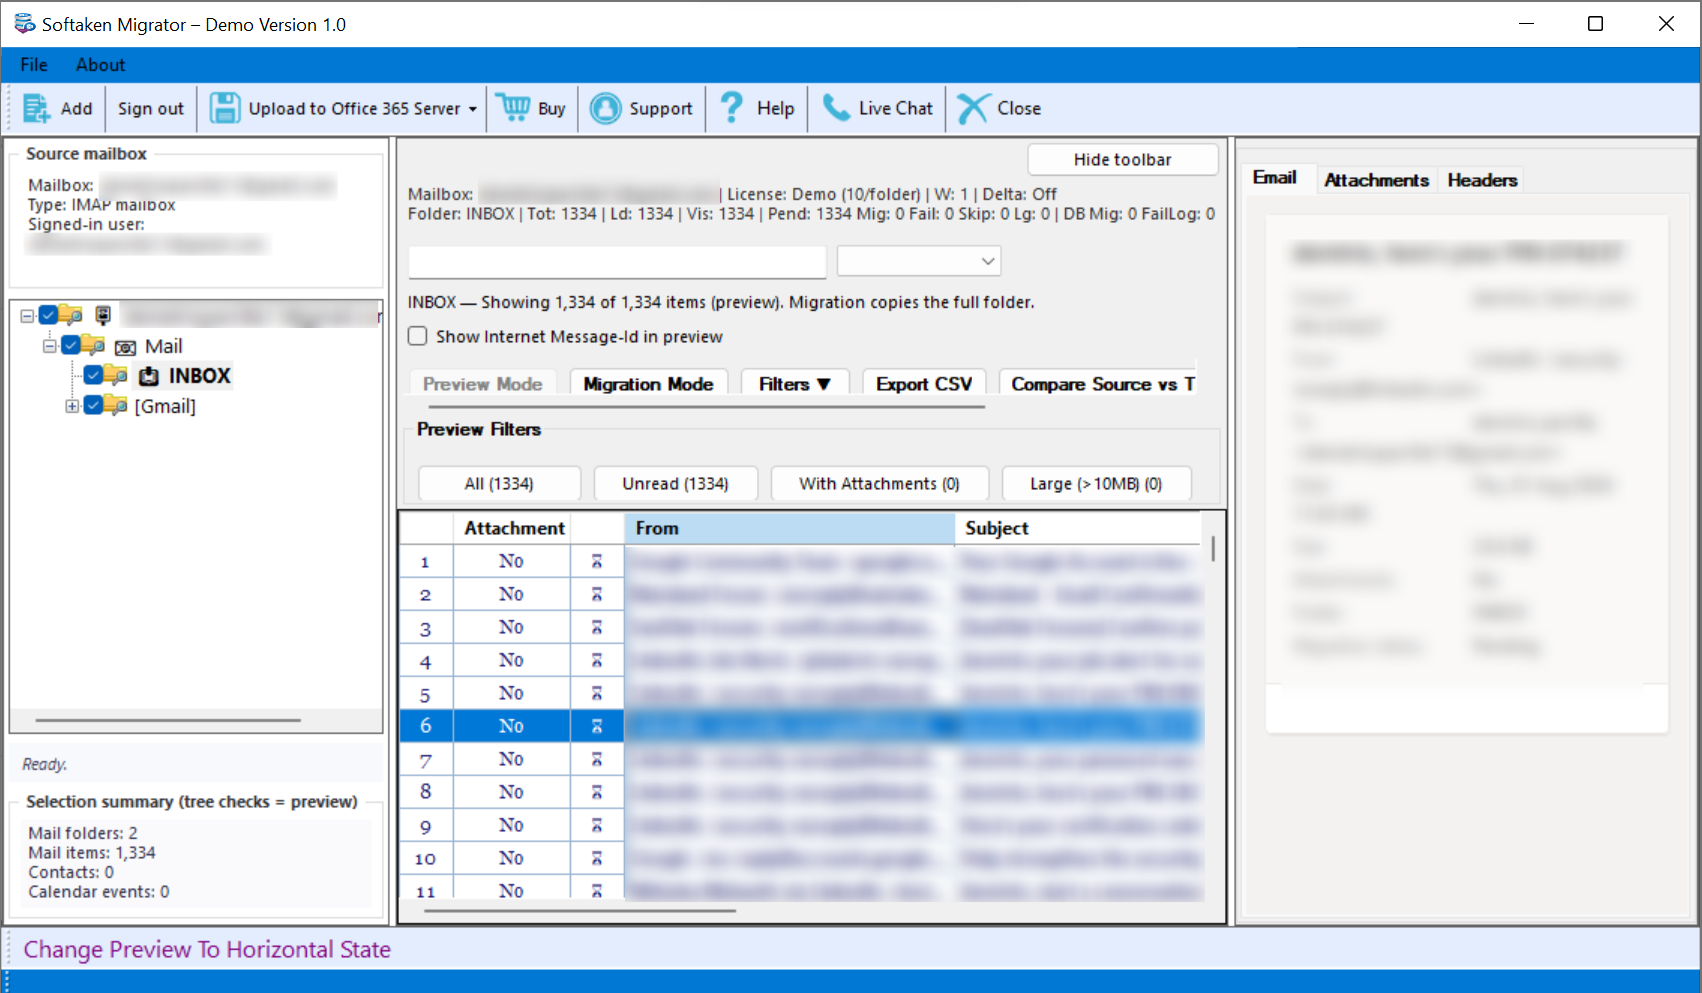This screenshot has width=1702, height=993.
Task: Toggle the Mail folder checkbox
Action: 70,345
